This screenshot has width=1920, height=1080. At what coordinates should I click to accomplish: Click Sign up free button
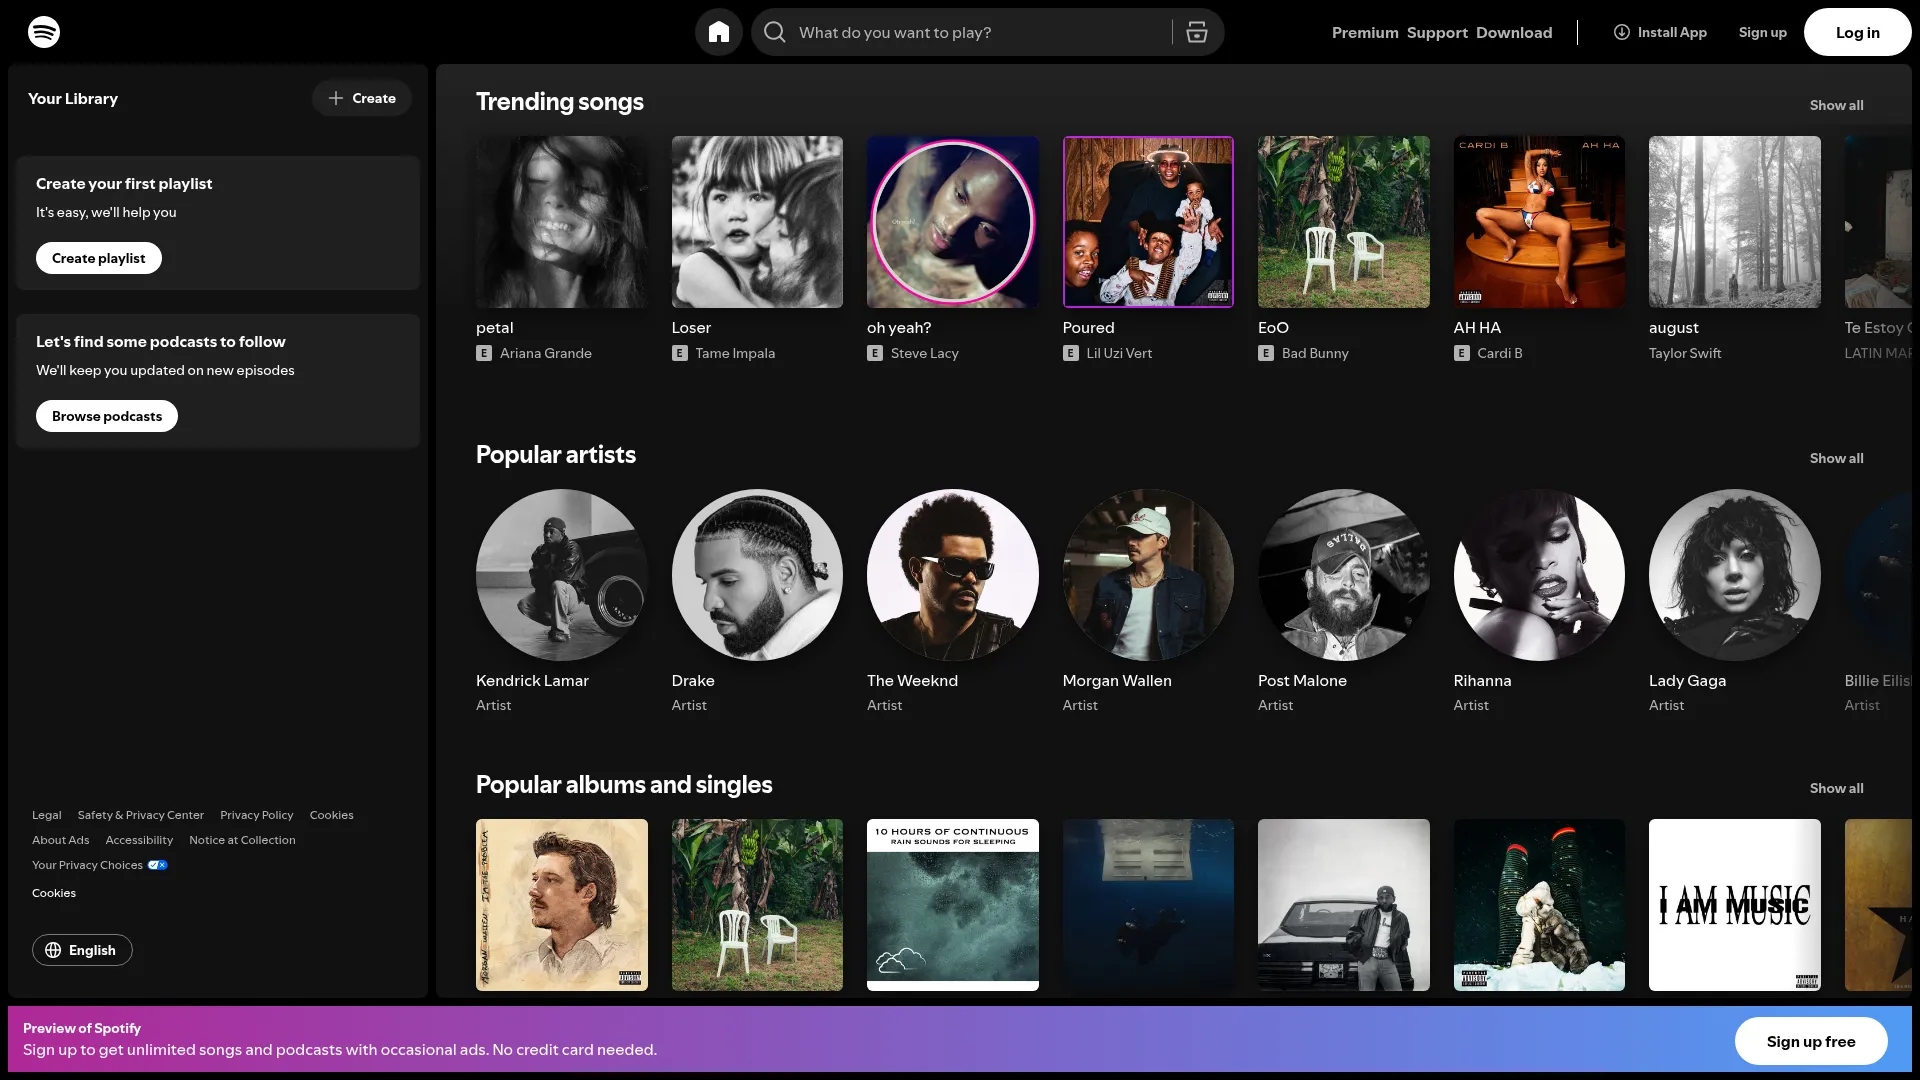(1811, 1041)
